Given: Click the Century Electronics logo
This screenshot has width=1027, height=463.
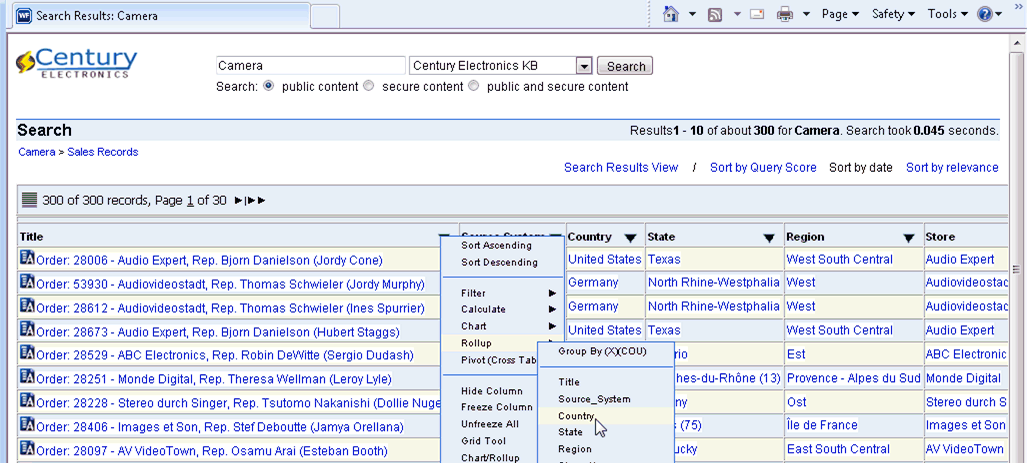Looking at the screenshot, I should 77,64.
